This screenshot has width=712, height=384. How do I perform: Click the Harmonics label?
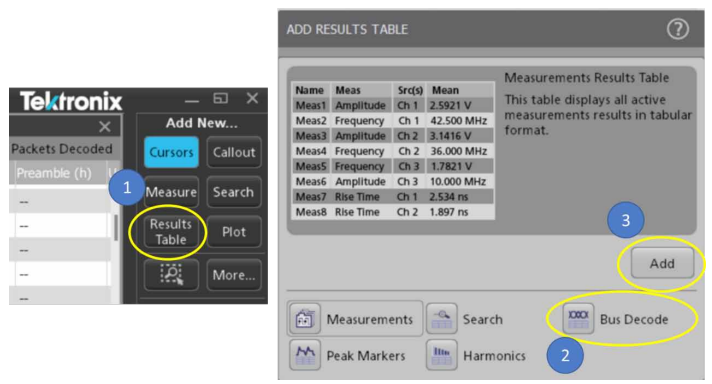click(494, 355)
